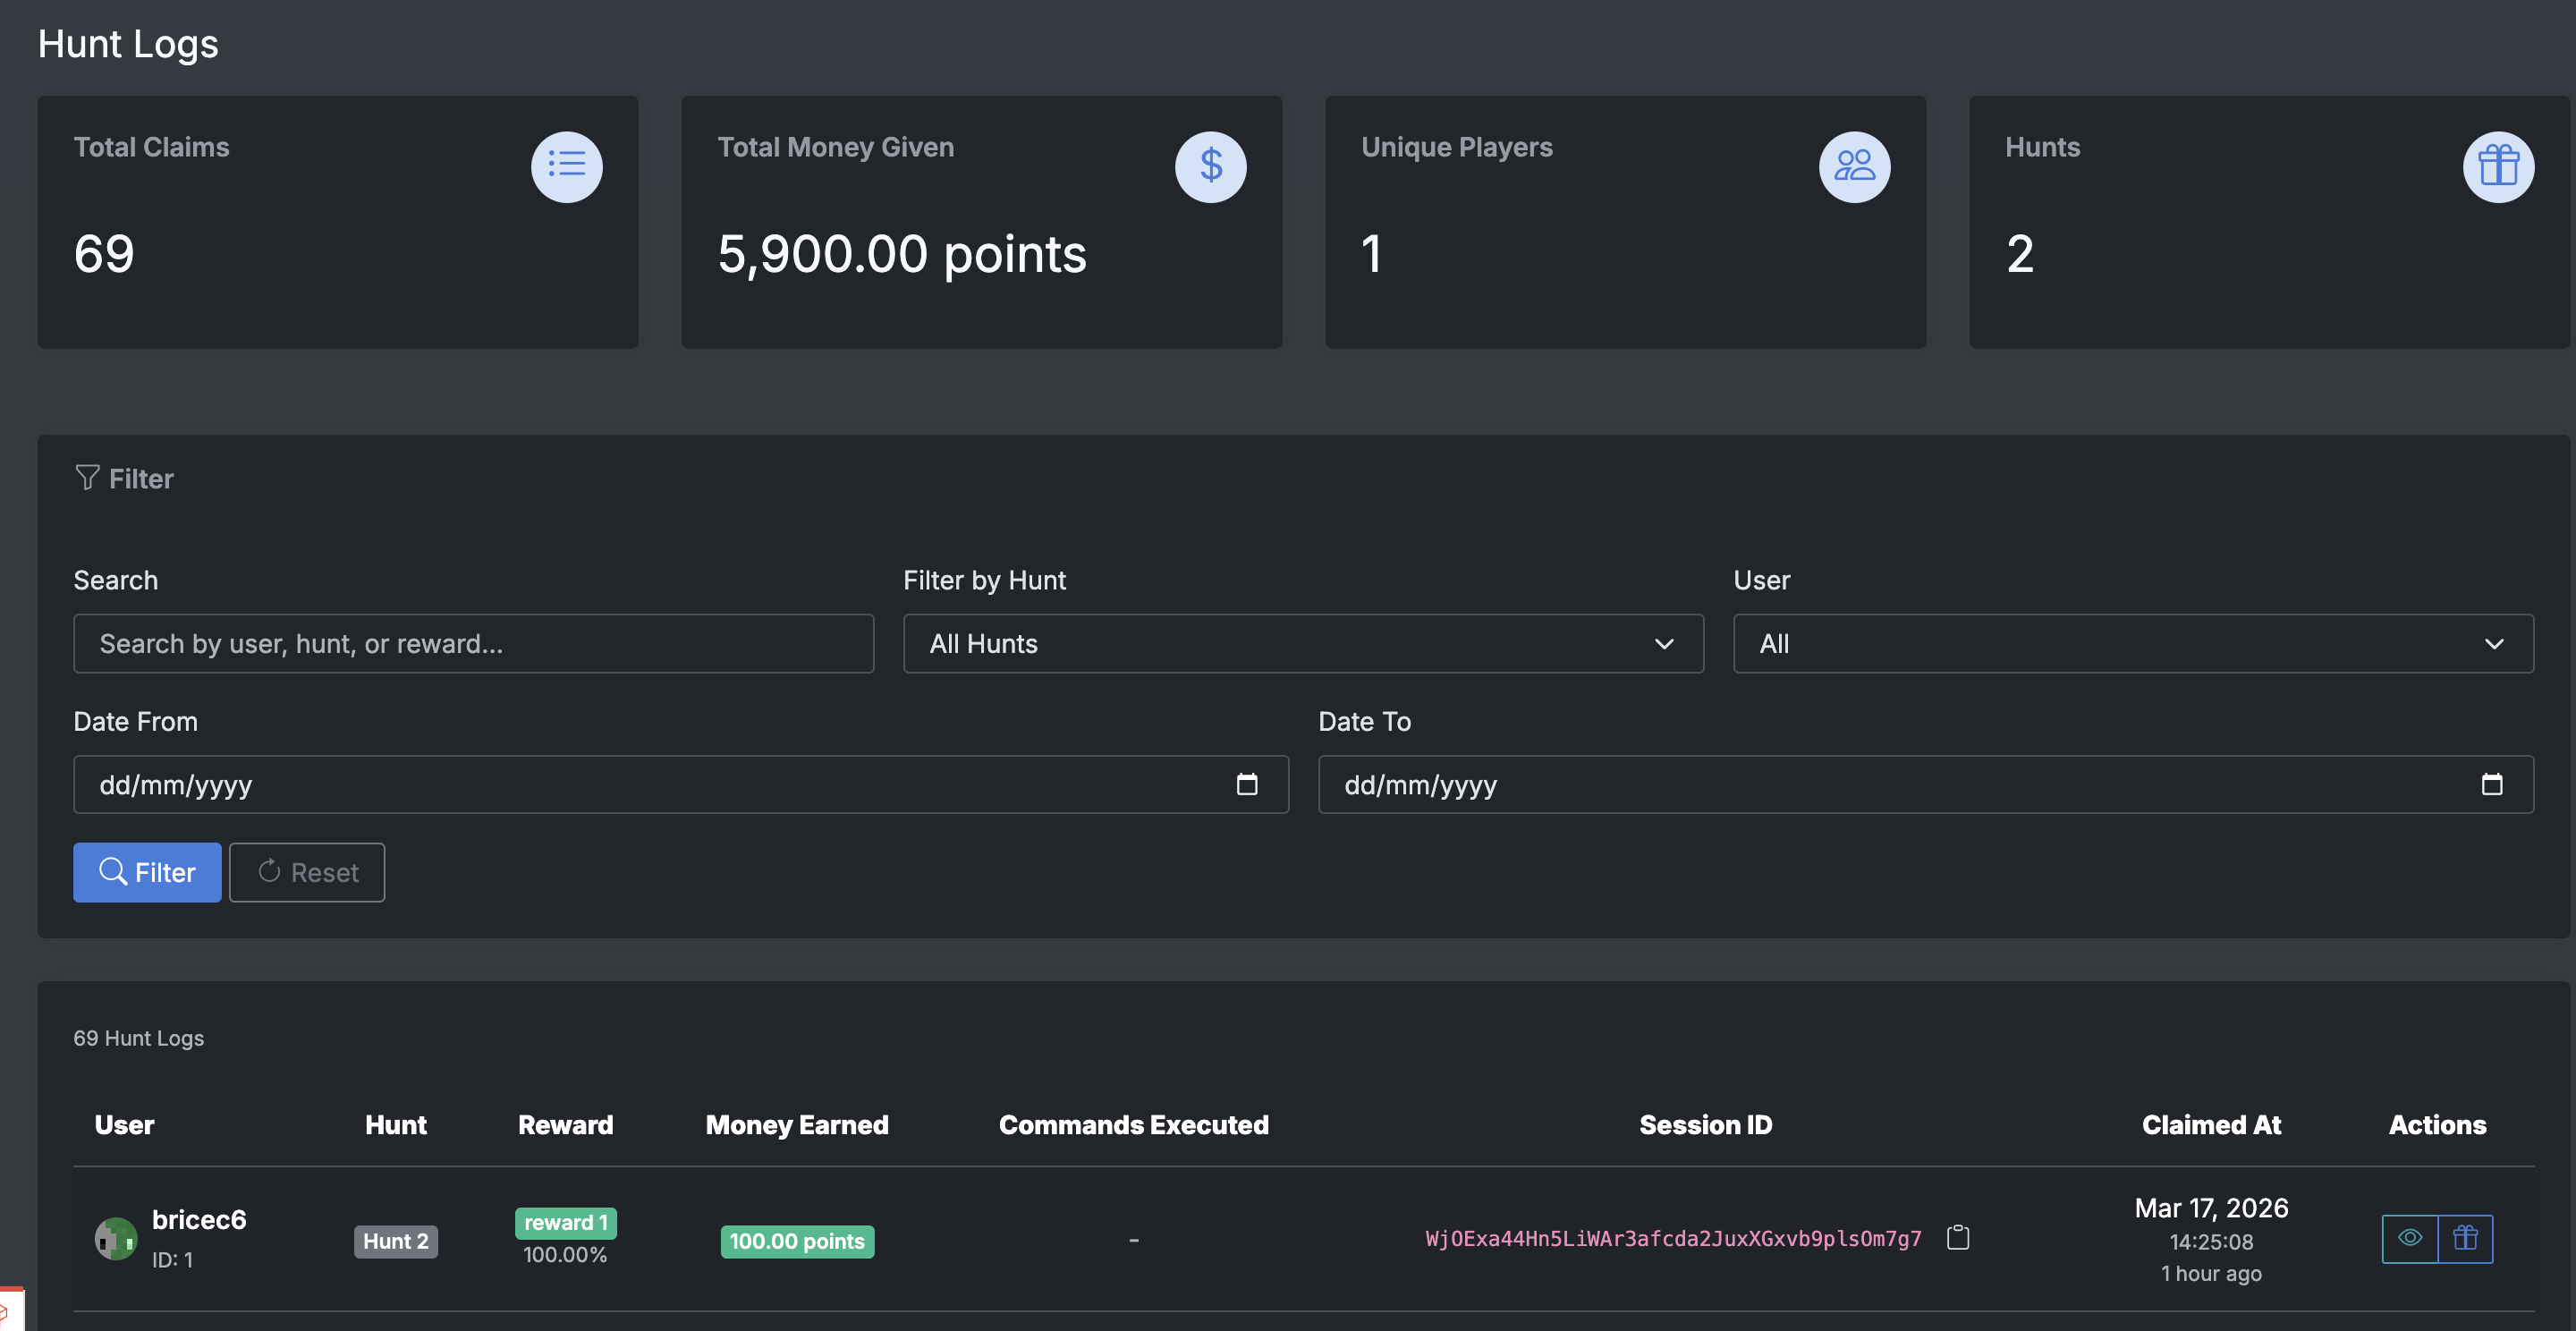The height and width of the screenshot is (1331, 2576).
Task: Open Date To calendar picker icon
Action: pos(2491,784)
